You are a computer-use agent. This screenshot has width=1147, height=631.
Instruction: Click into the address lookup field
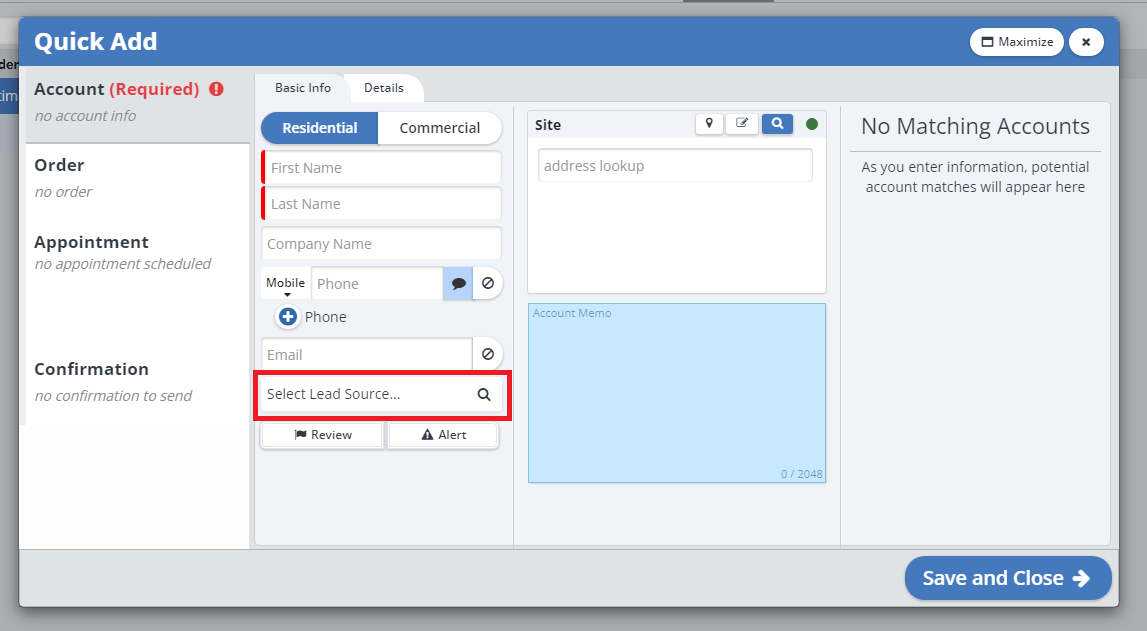coord(675,166)
